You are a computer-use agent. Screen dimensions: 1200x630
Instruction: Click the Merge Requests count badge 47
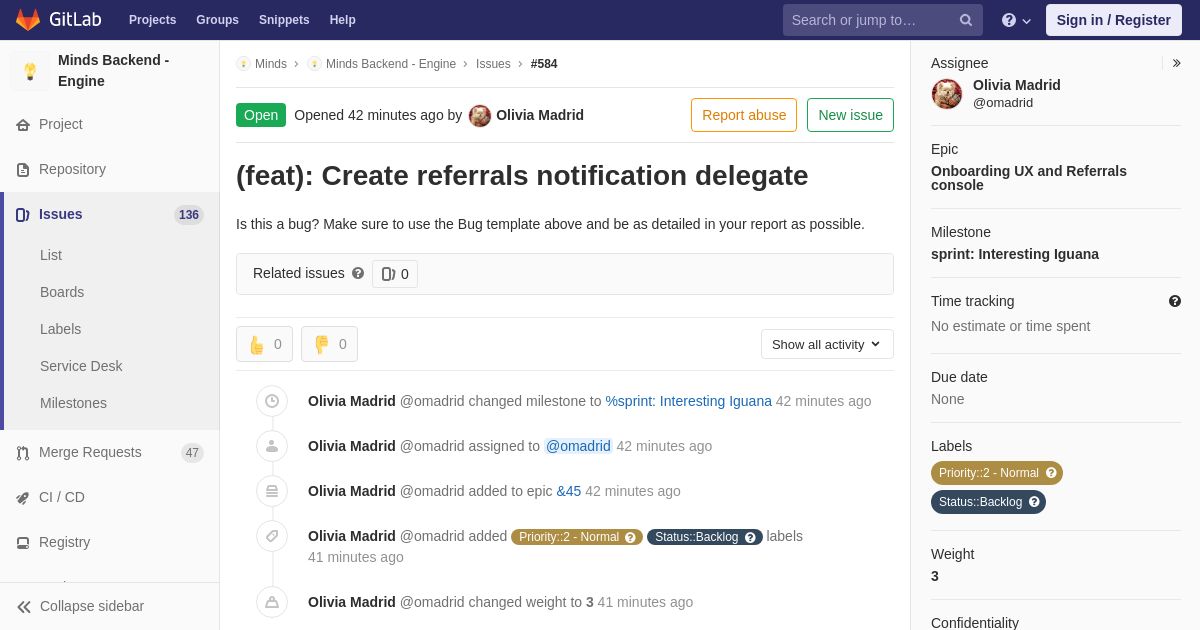192,453
